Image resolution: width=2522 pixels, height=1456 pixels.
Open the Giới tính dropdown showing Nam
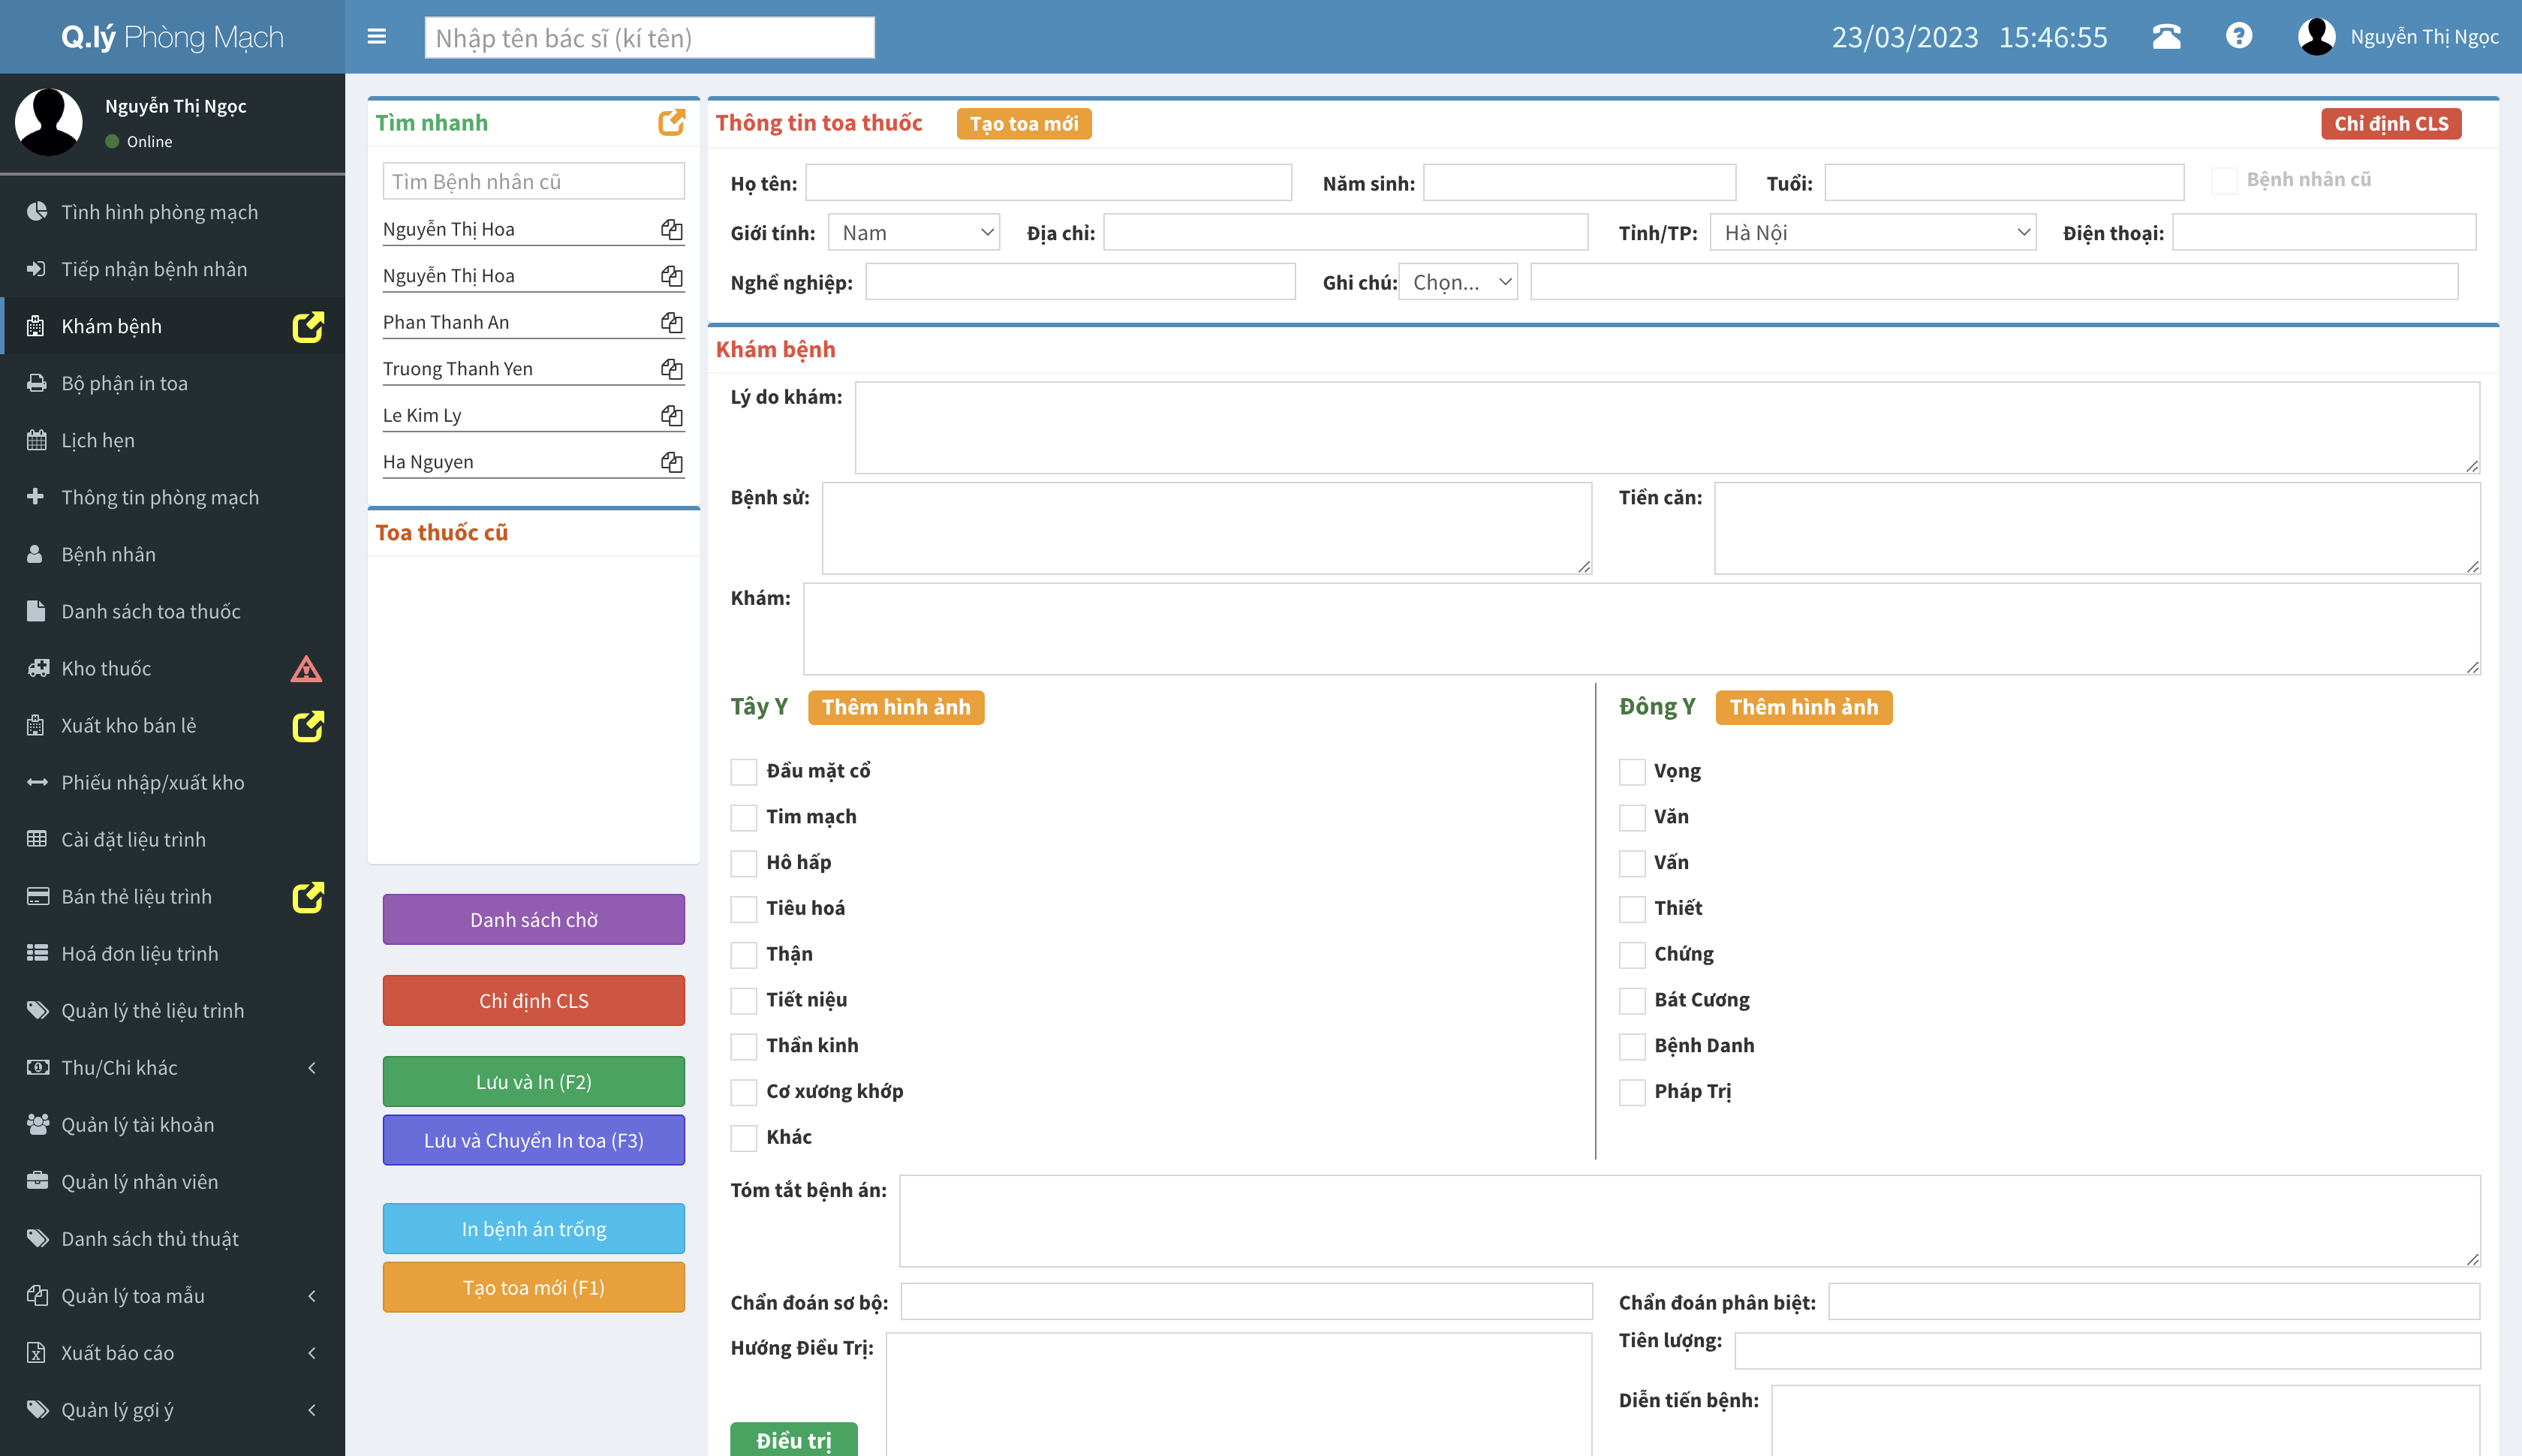pyautogui.click(x=914, y=232)
